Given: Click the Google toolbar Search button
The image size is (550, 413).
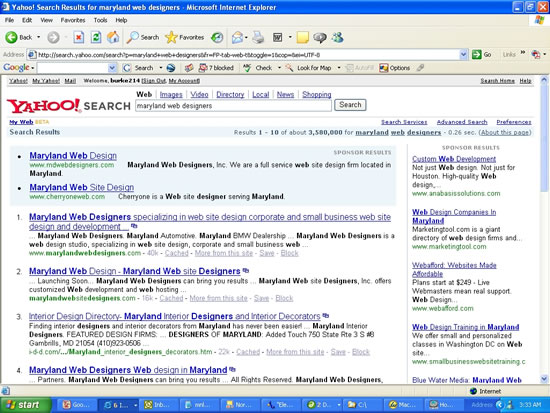Looking at the screenshot, I should (139, 68).
